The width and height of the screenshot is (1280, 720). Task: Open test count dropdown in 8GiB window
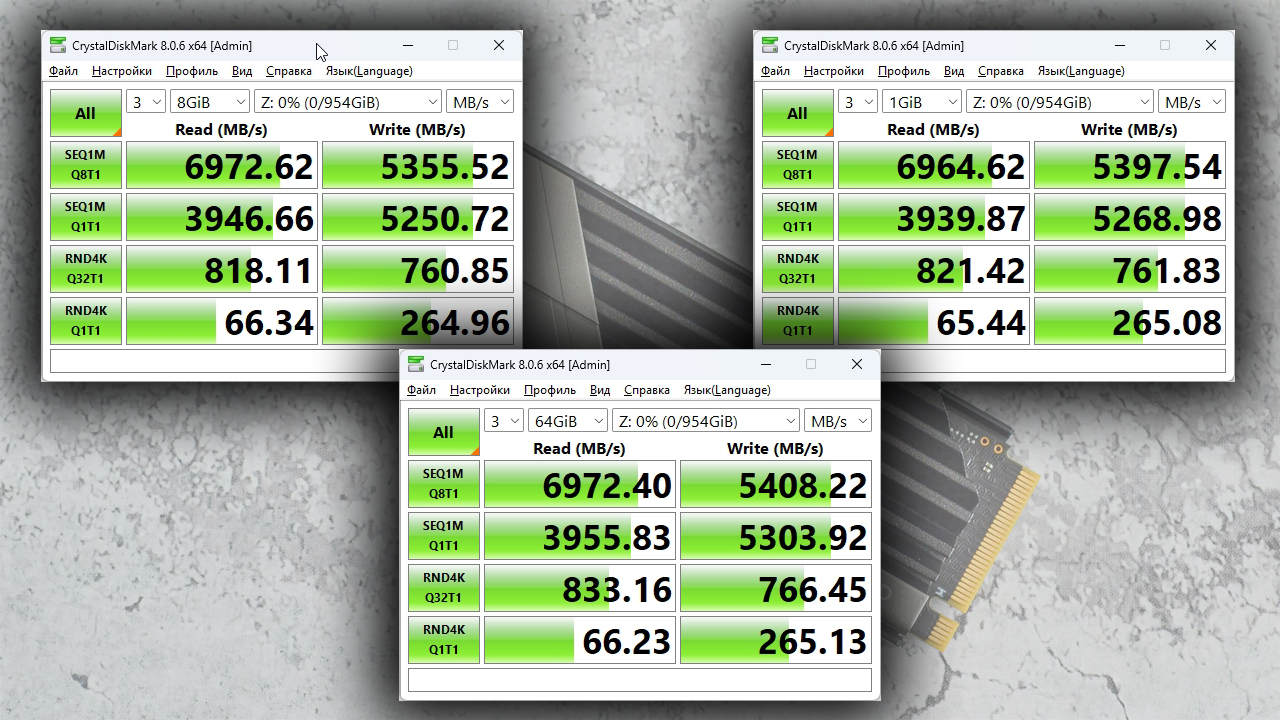tap(146, 102)
